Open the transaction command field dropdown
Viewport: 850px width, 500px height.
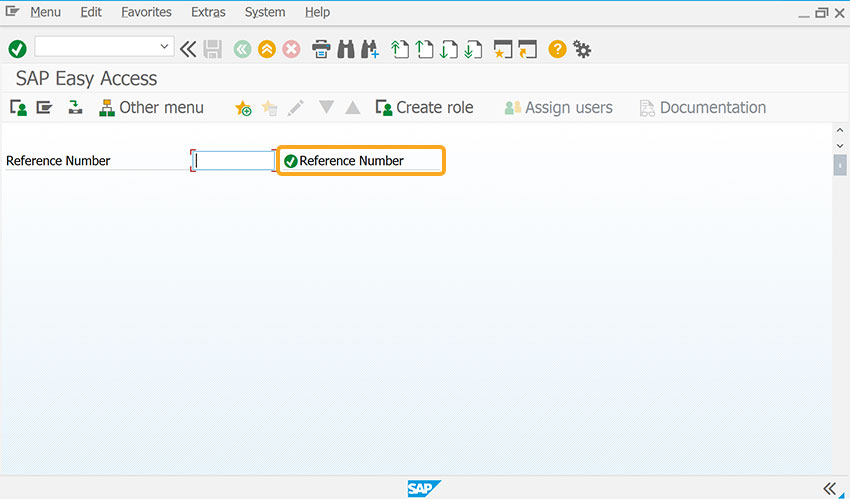[x=164, y=47]
